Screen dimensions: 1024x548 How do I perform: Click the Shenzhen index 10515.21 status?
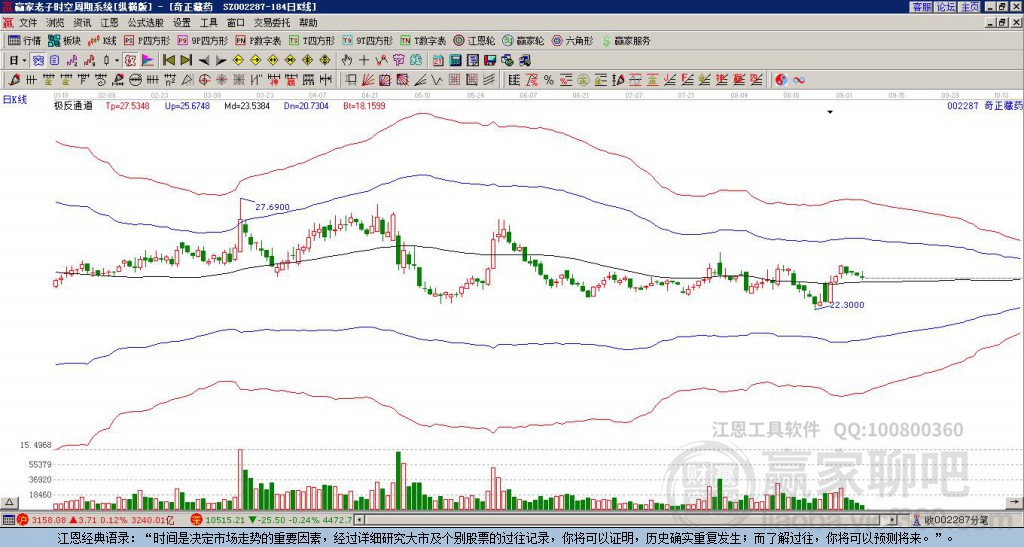(227, 520)
